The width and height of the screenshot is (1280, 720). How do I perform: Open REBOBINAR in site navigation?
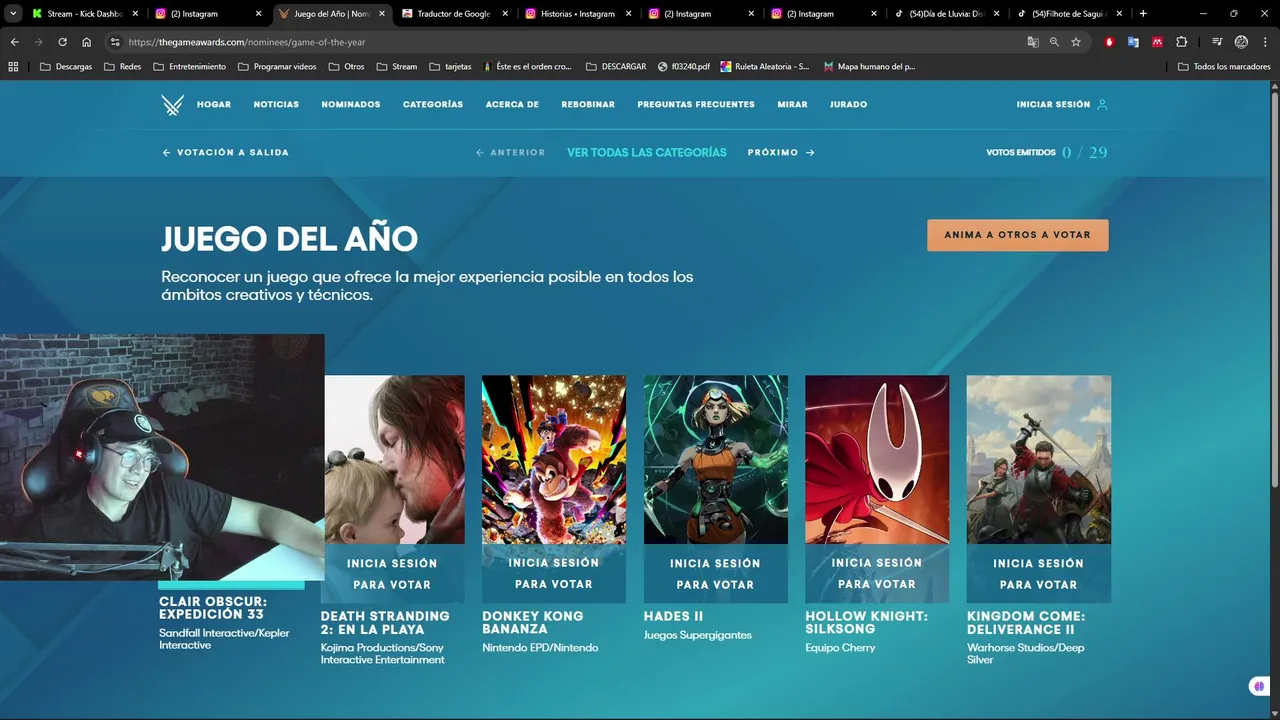[588, 105]
